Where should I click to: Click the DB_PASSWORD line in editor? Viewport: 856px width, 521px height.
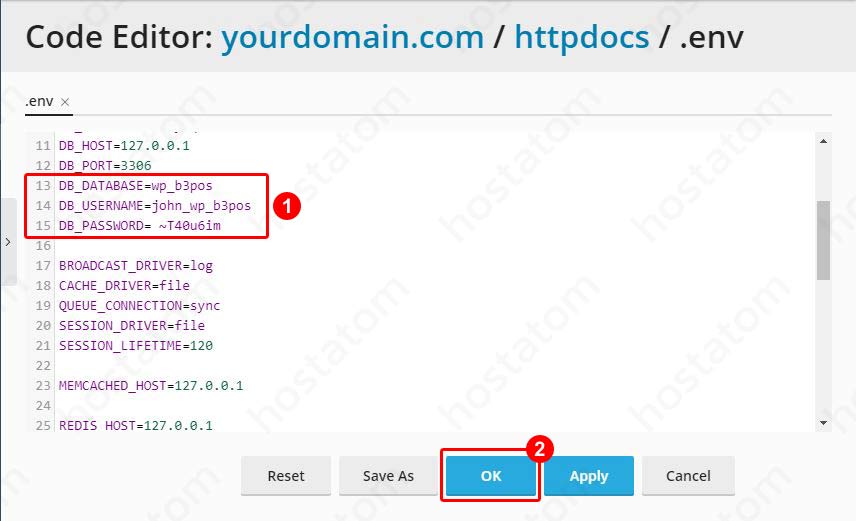pos(139,226)
